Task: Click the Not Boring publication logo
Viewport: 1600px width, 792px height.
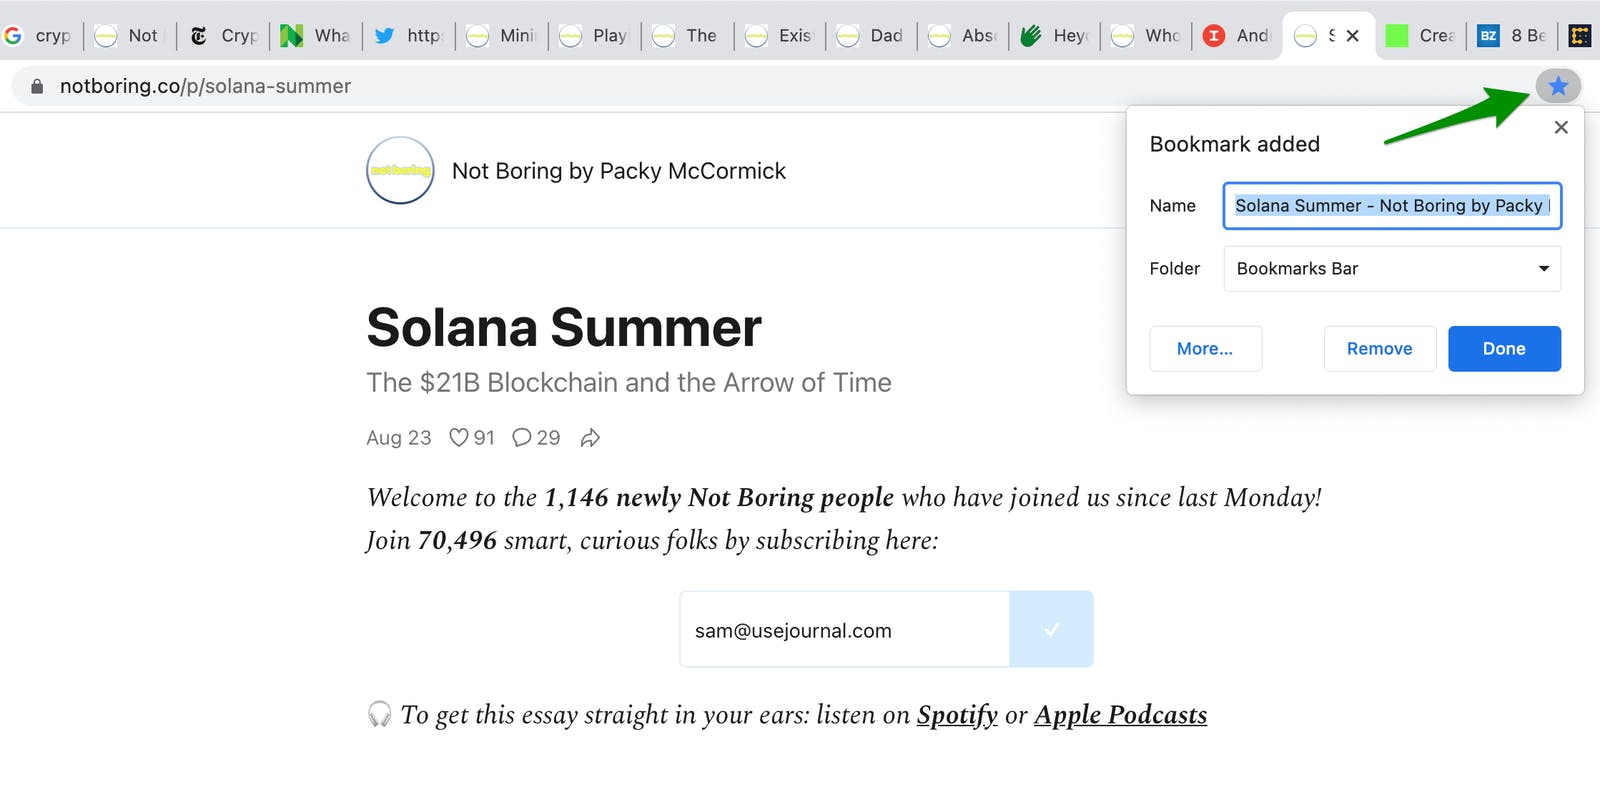Action: pos(400,170)
